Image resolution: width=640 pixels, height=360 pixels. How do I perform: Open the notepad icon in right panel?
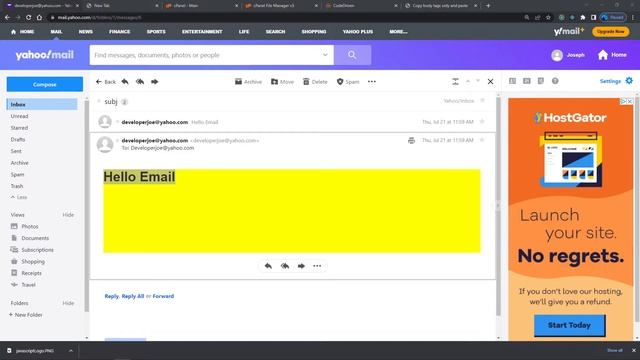click(x=541, y=81)
